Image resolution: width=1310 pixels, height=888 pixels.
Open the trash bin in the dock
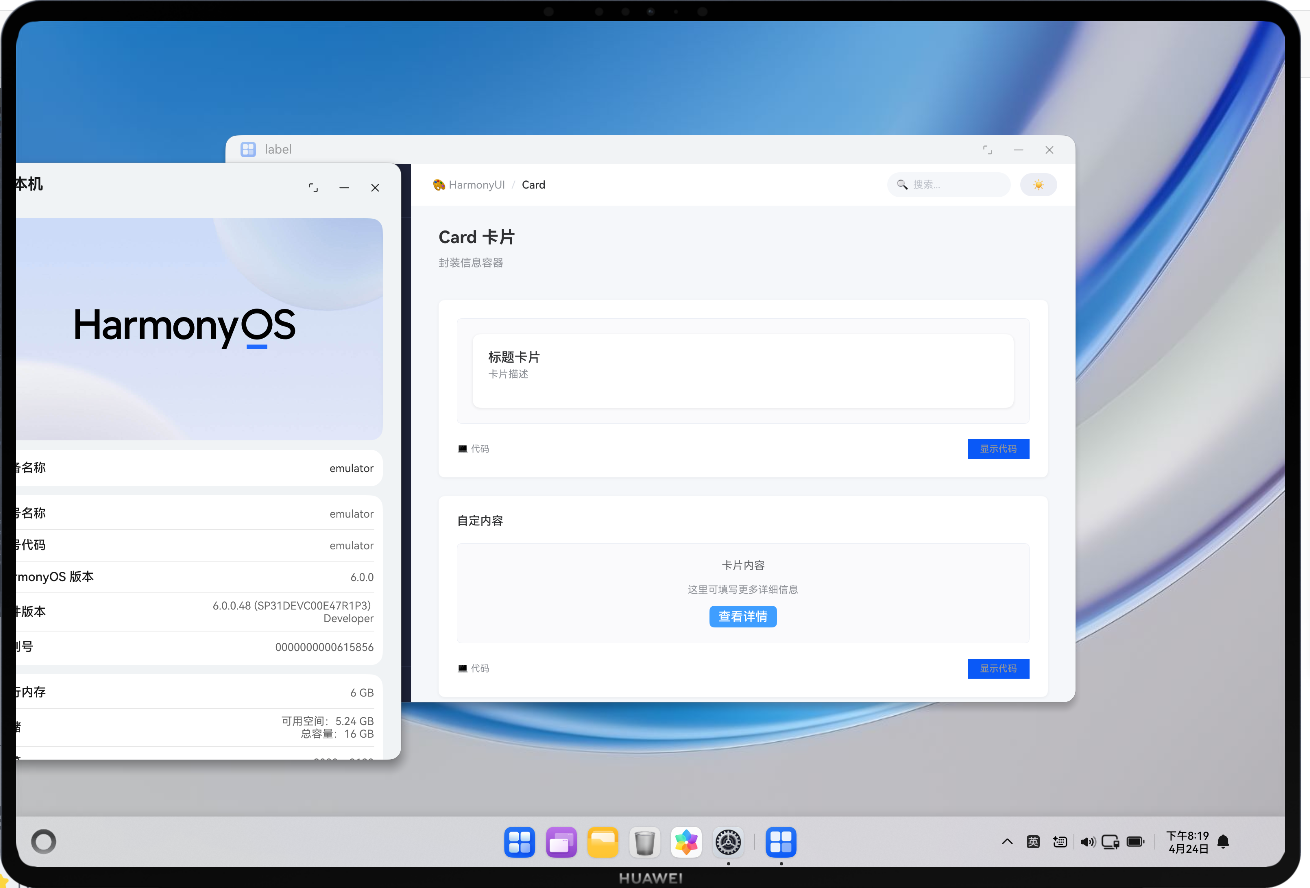coord(645,842)
